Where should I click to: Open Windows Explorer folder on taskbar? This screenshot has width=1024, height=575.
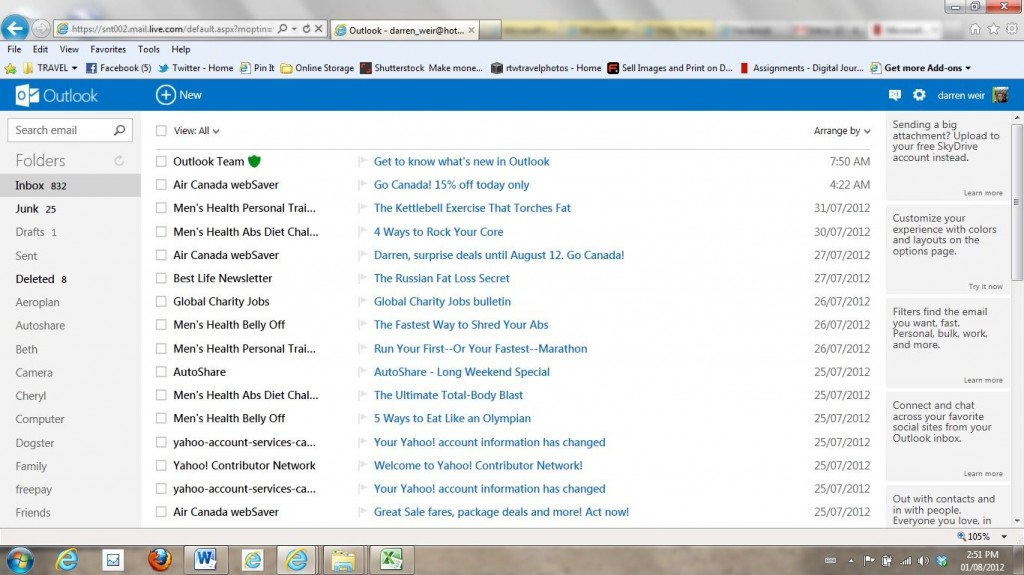[x=343, y=560]
